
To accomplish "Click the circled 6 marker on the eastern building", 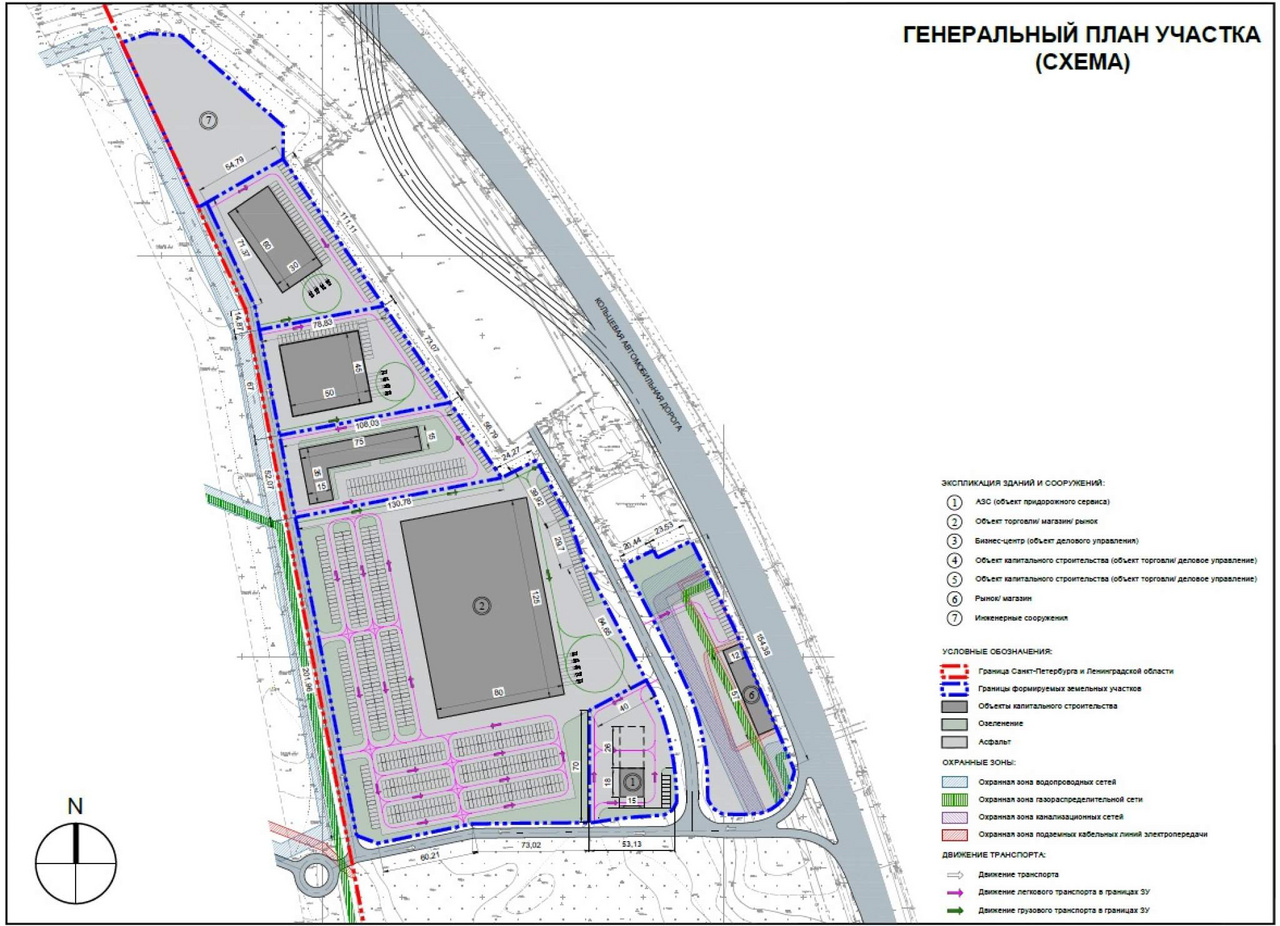I will click(x=749, y=693).
